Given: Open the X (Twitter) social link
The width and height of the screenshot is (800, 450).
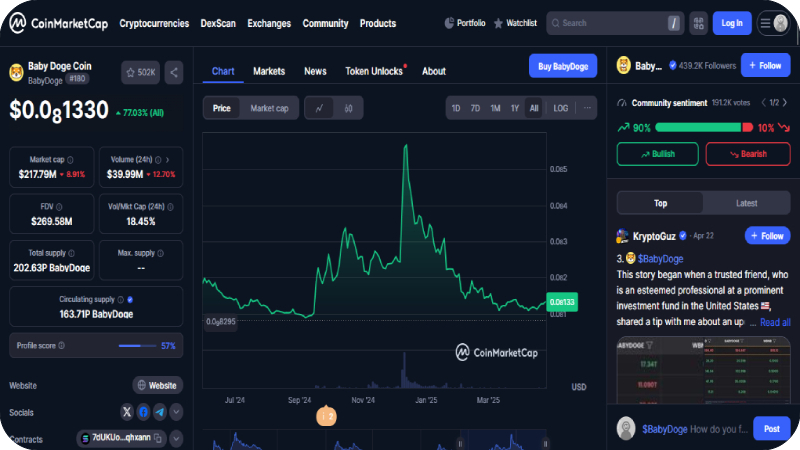Looking at the screenshot, I should click(127, 412).
